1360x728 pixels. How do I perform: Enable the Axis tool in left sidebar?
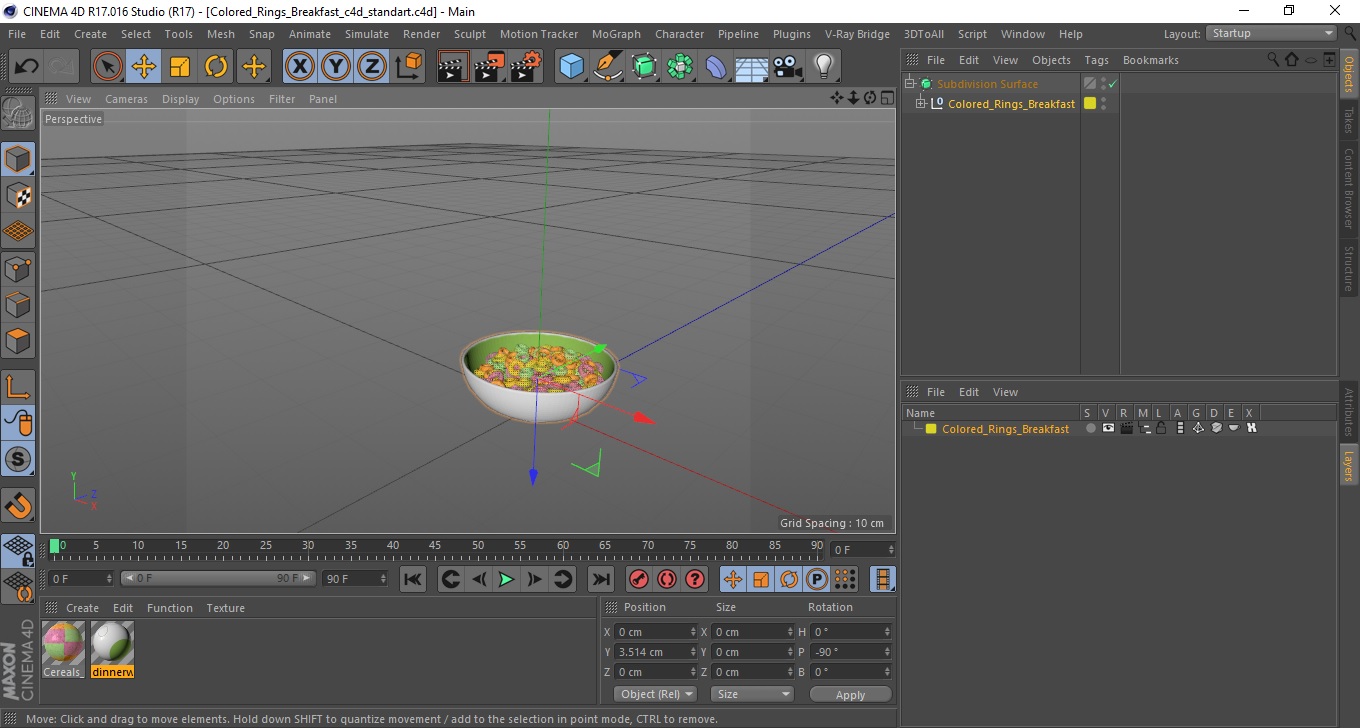[18, 387]
